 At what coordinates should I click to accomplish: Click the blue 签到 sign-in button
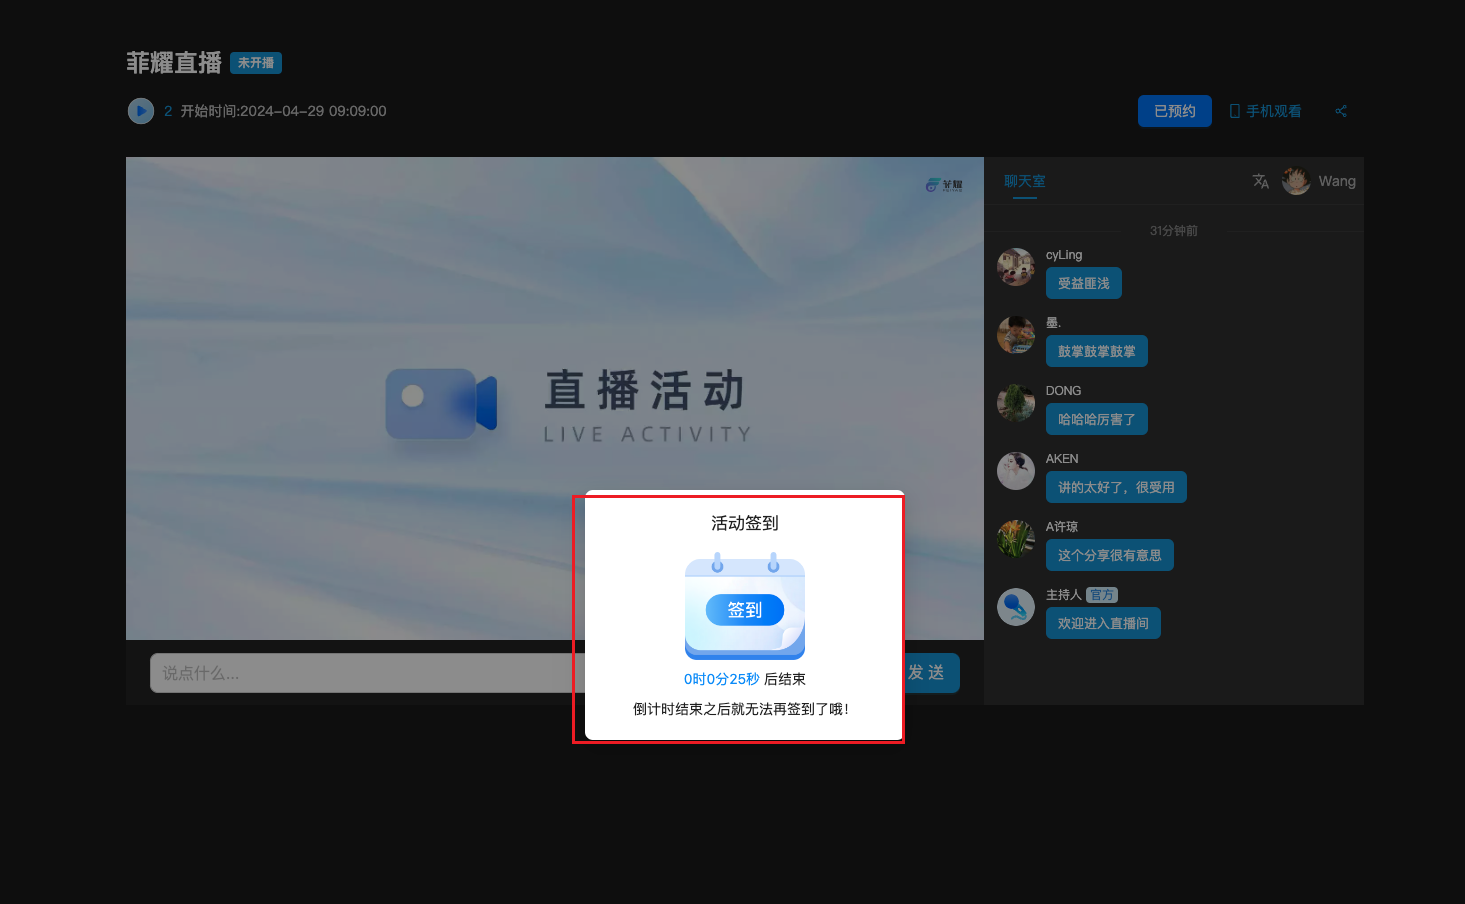click(x=744, y=610)
